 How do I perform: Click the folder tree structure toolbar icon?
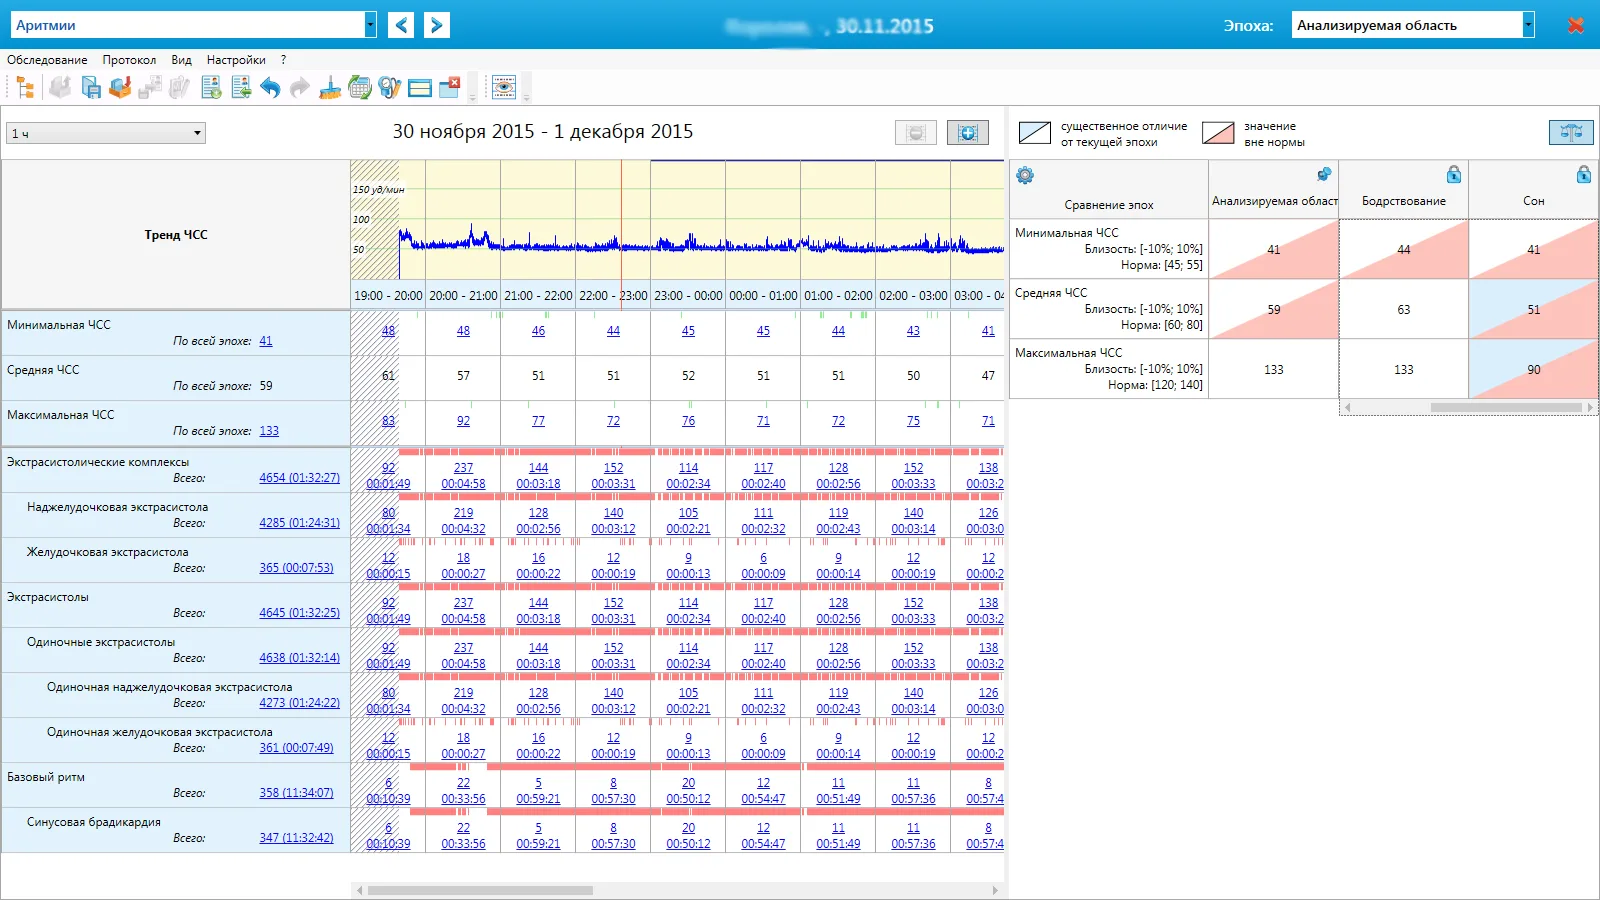click(x=25, y=88)
